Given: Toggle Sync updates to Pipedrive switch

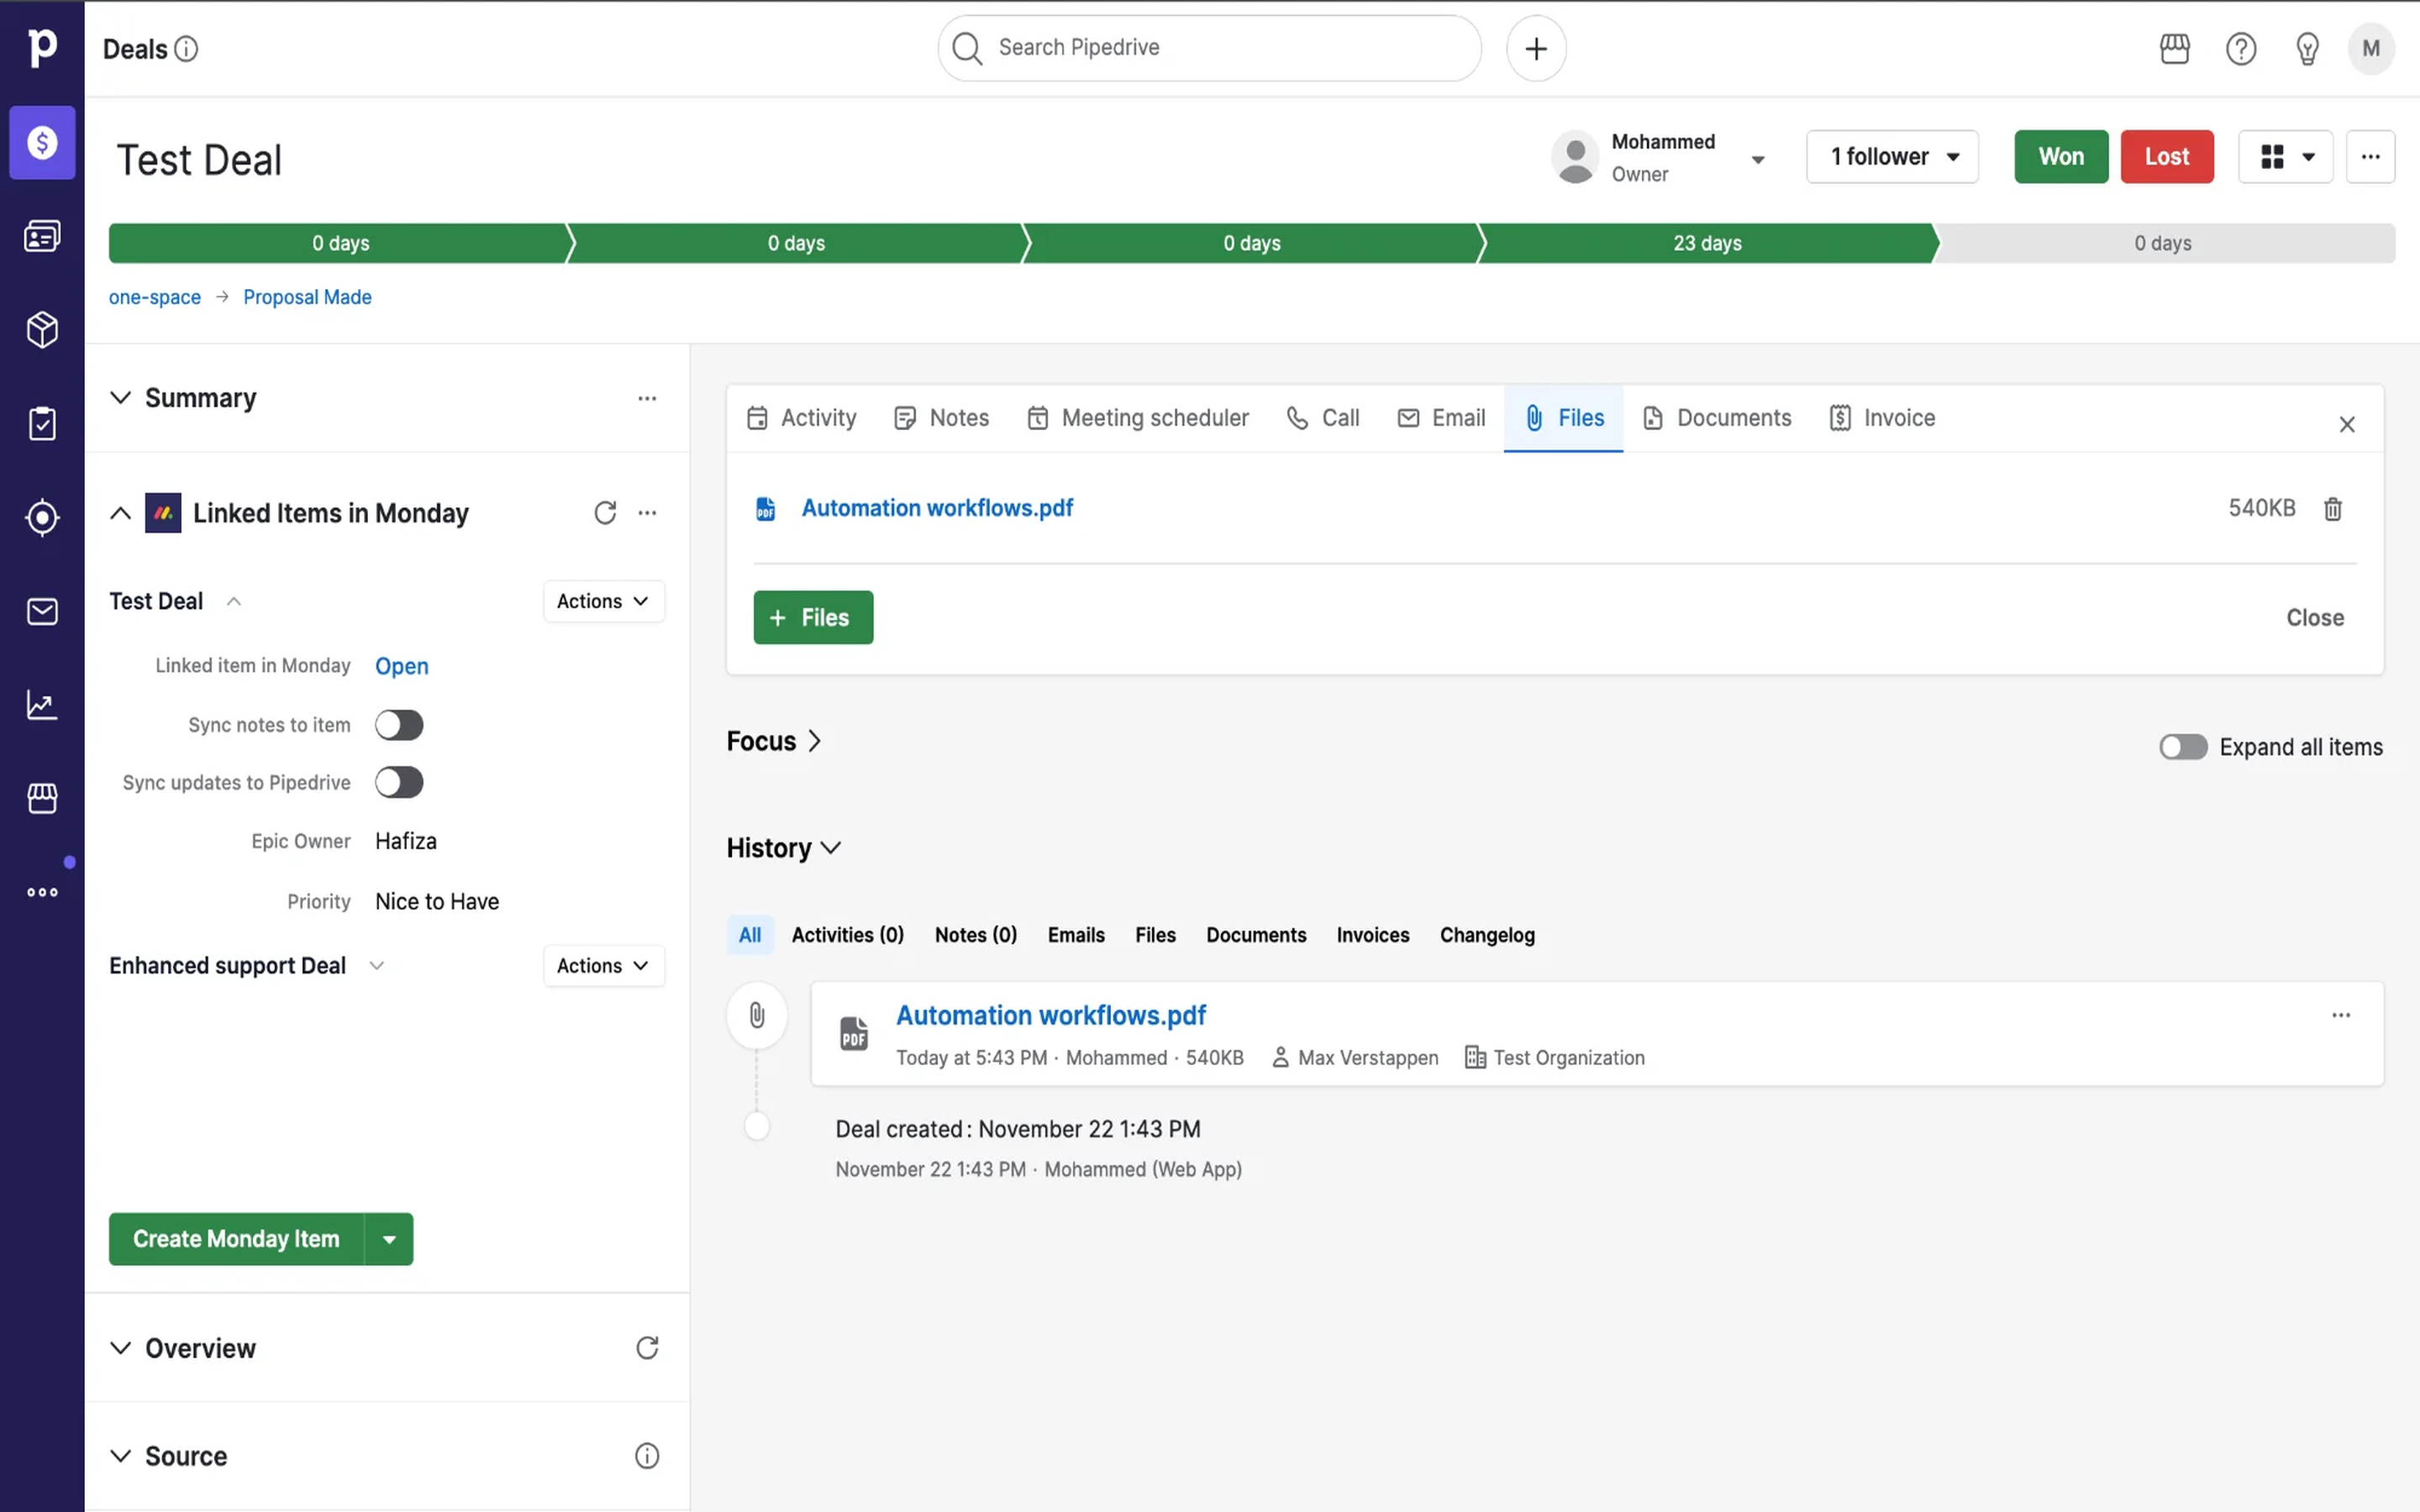Looking at the screenshot, I should (x=399, y=782).
